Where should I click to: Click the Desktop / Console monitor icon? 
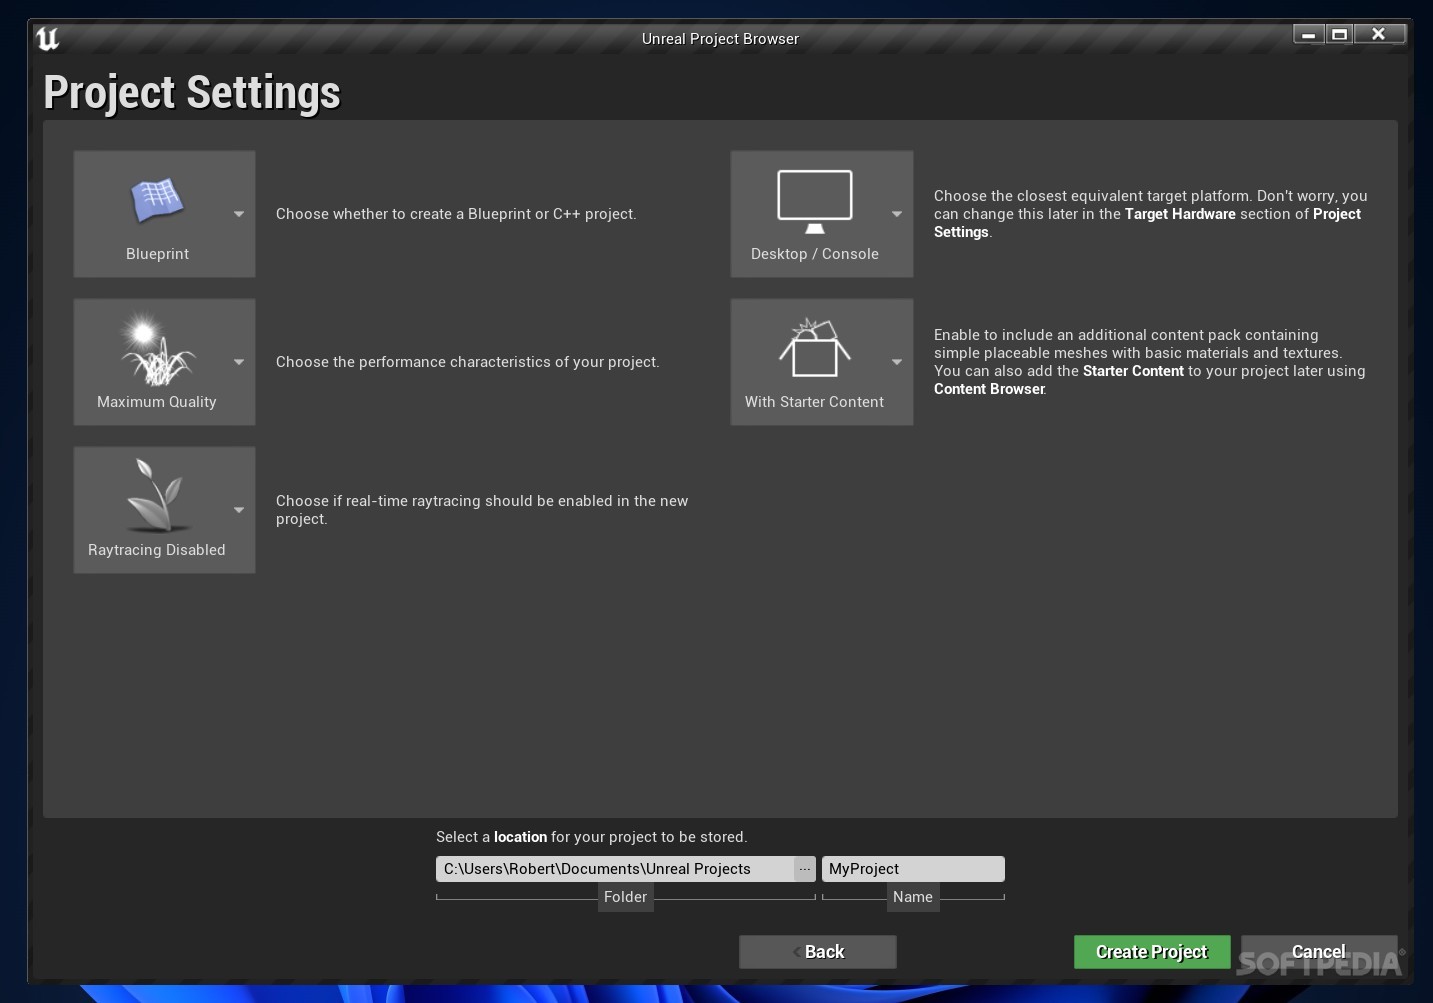(815, 201)
